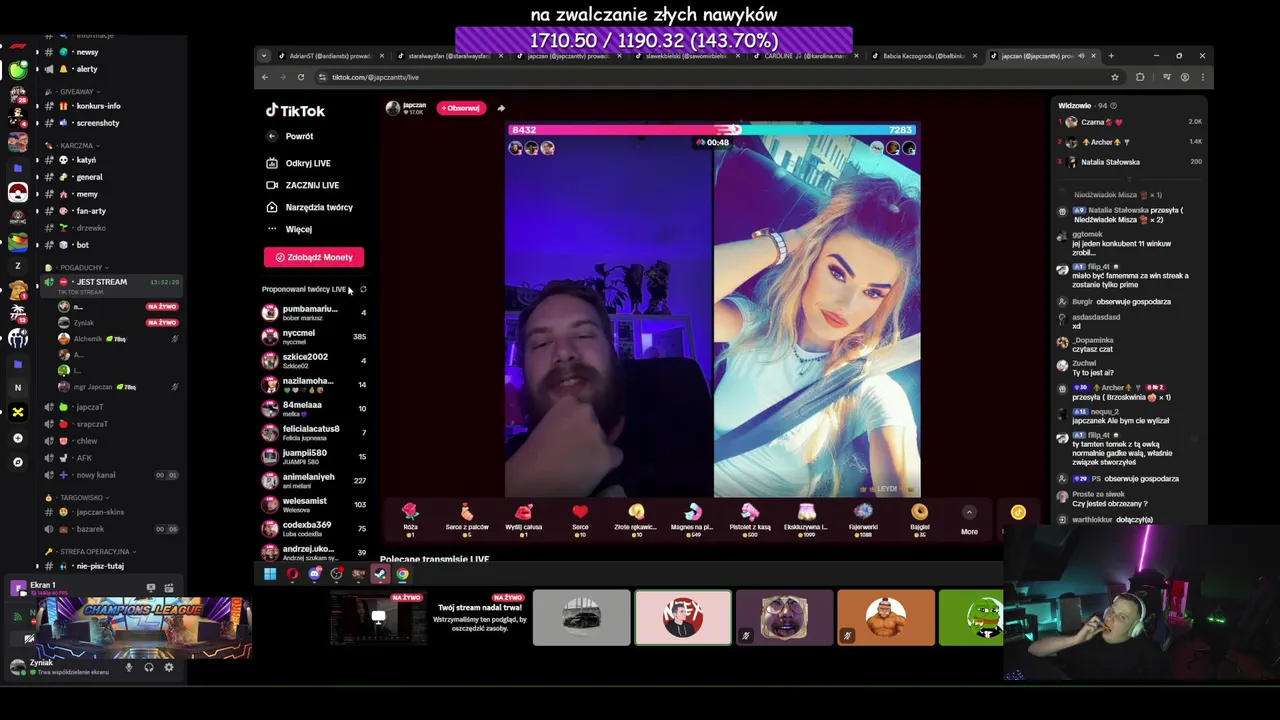Select the Z server icon in Discord
Image resolution: width=1280 pixels, height=720 pixels.
click(x=18, y=266)
